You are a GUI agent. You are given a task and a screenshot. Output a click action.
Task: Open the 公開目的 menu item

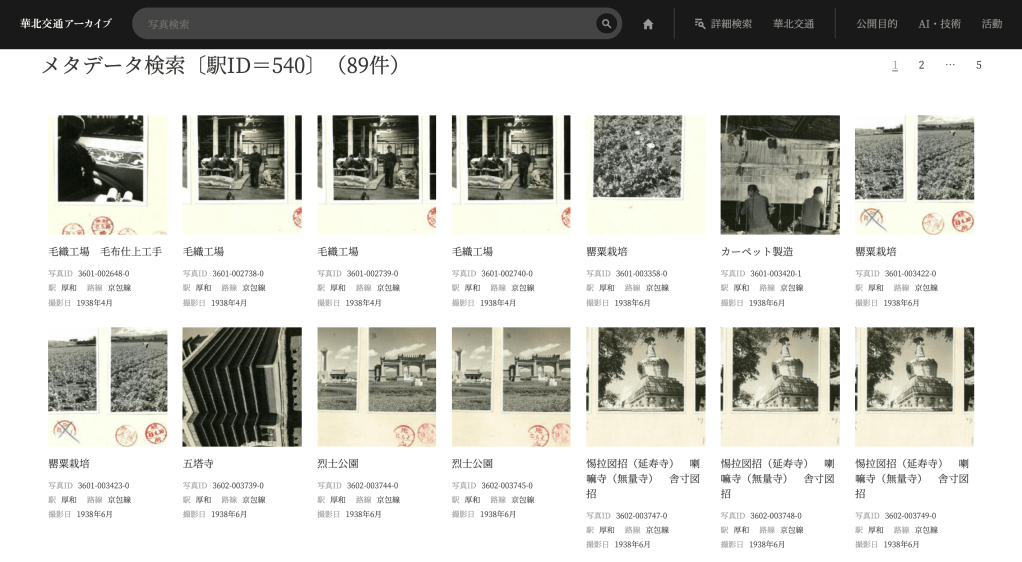point(876,24)
